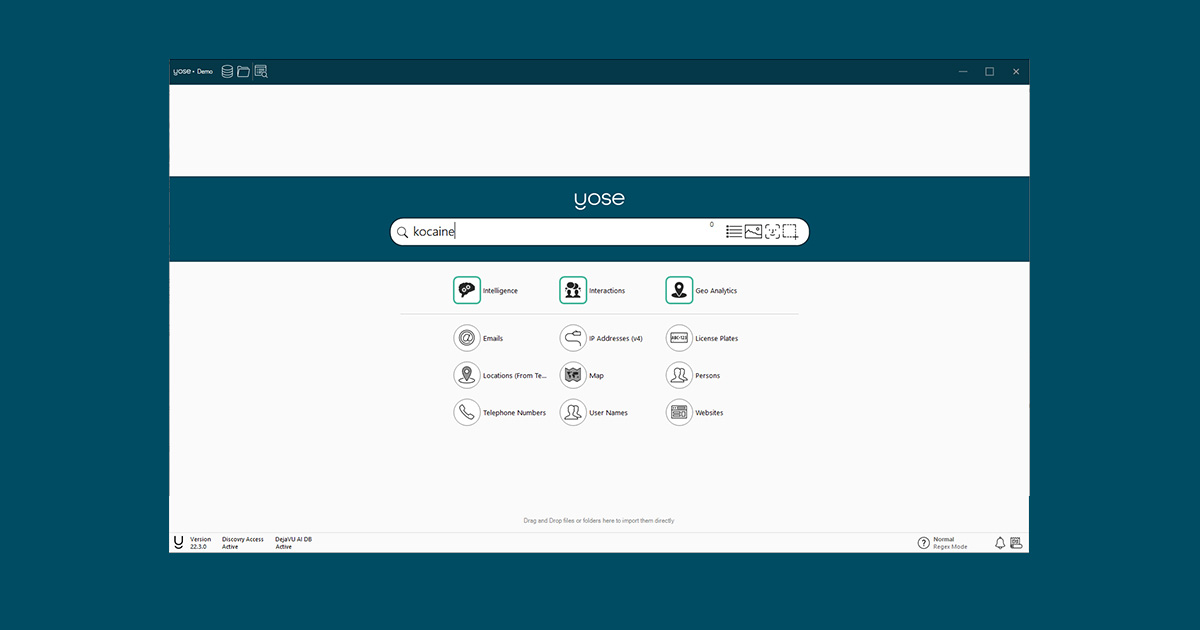The width and height of the screenshot is (1200, 630).
Task: Select the Emails category
Action: pos(467,339)
